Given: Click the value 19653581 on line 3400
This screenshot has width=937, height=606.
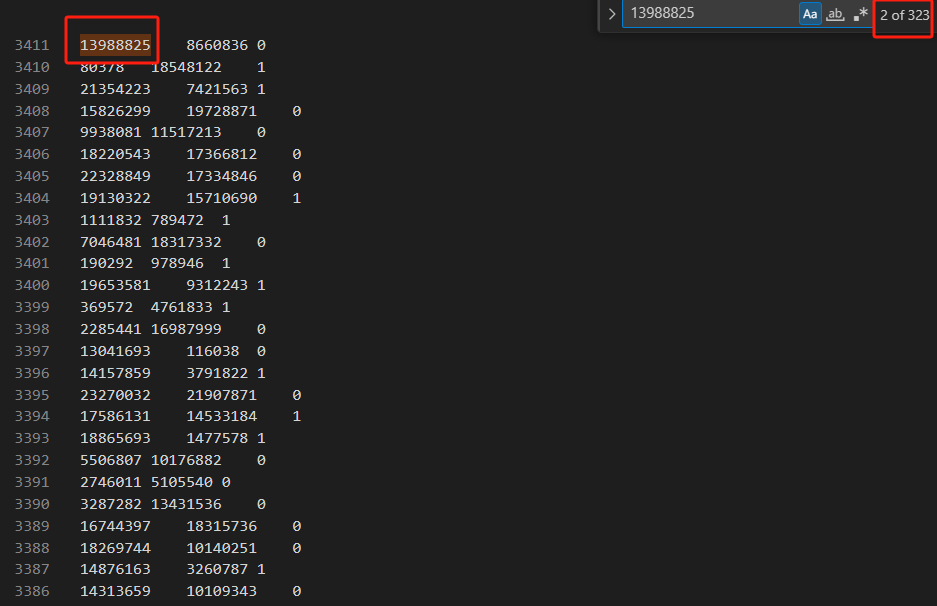Looking at the screenshot, I should (115, 285).
